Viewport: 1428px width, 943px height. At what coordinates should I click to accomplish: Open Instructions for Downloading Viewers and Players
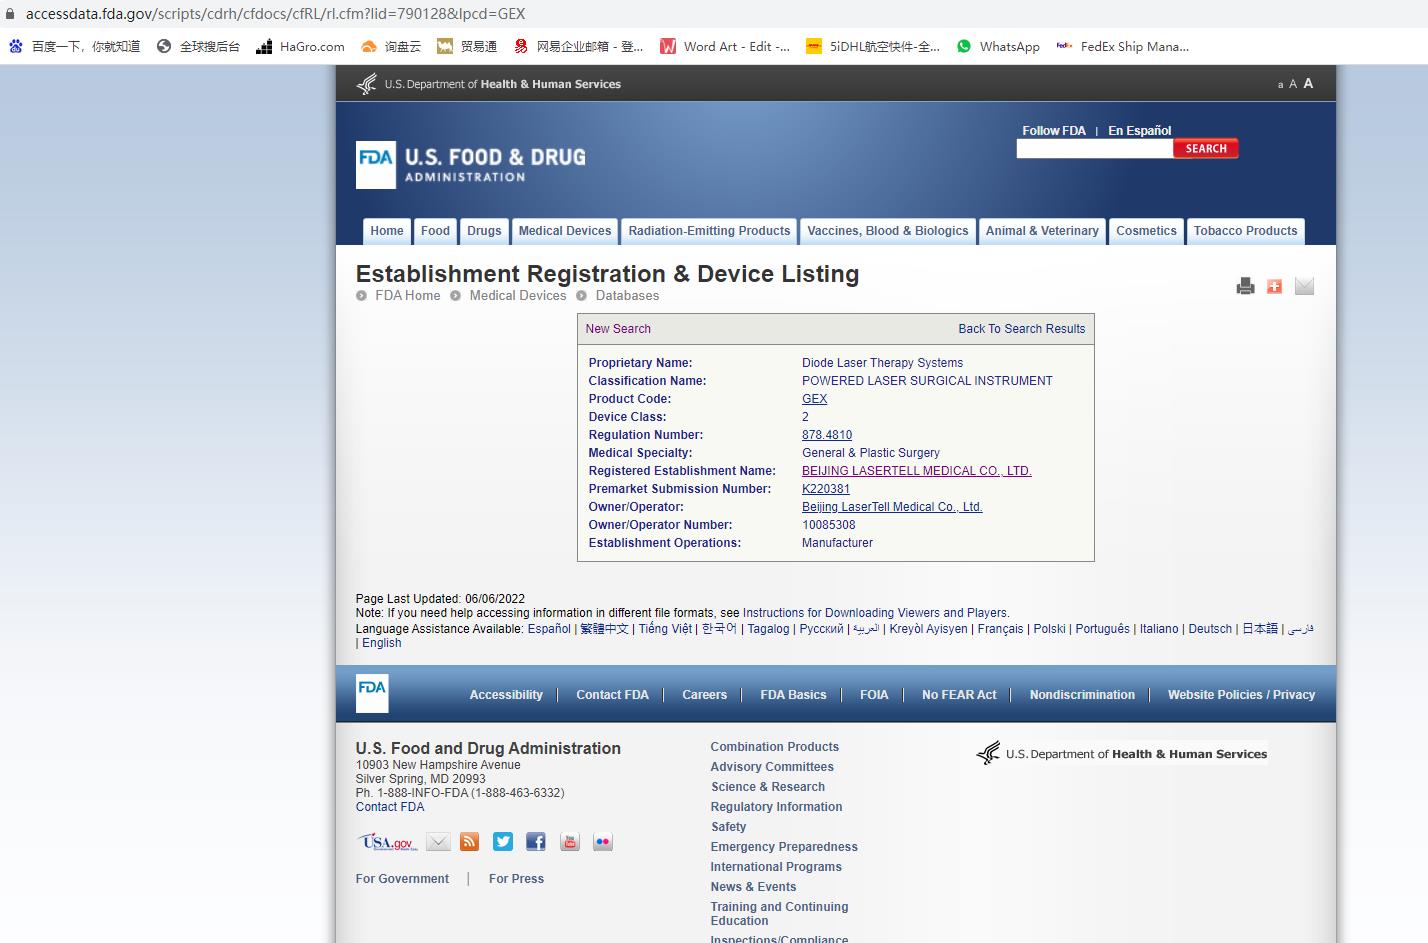(875, 613)
